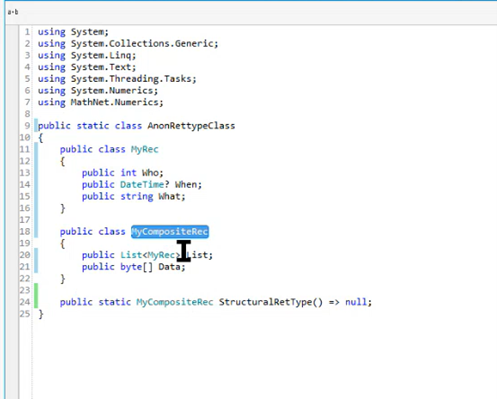Click line number 17 in the gutter
This screenshot has height=399, width=497.
click(25, 220)
